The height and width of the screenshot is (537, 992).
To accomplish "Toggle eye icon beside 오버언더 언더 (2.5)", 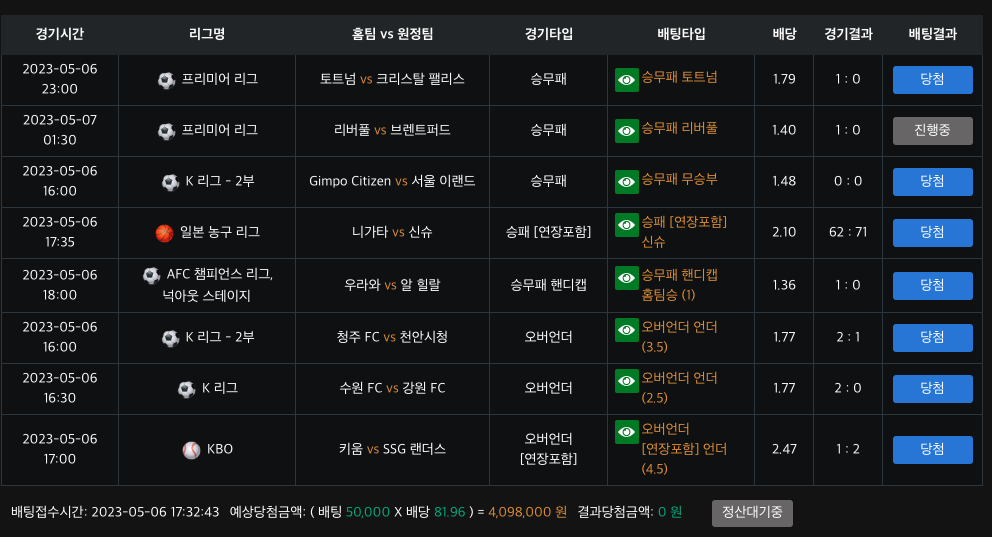I will [x=627, y=381].
